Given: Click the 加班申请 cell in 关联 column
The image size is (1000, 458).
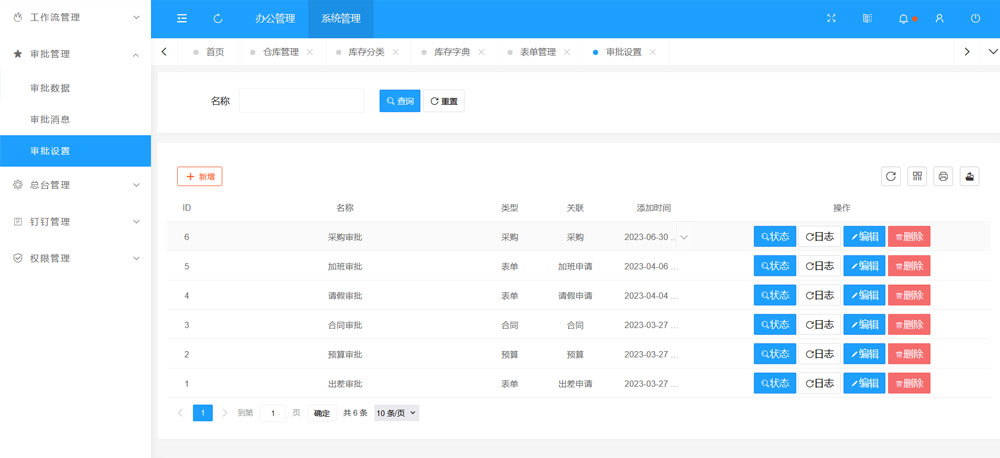Looking at the screenshot, I should pos(575,267).
